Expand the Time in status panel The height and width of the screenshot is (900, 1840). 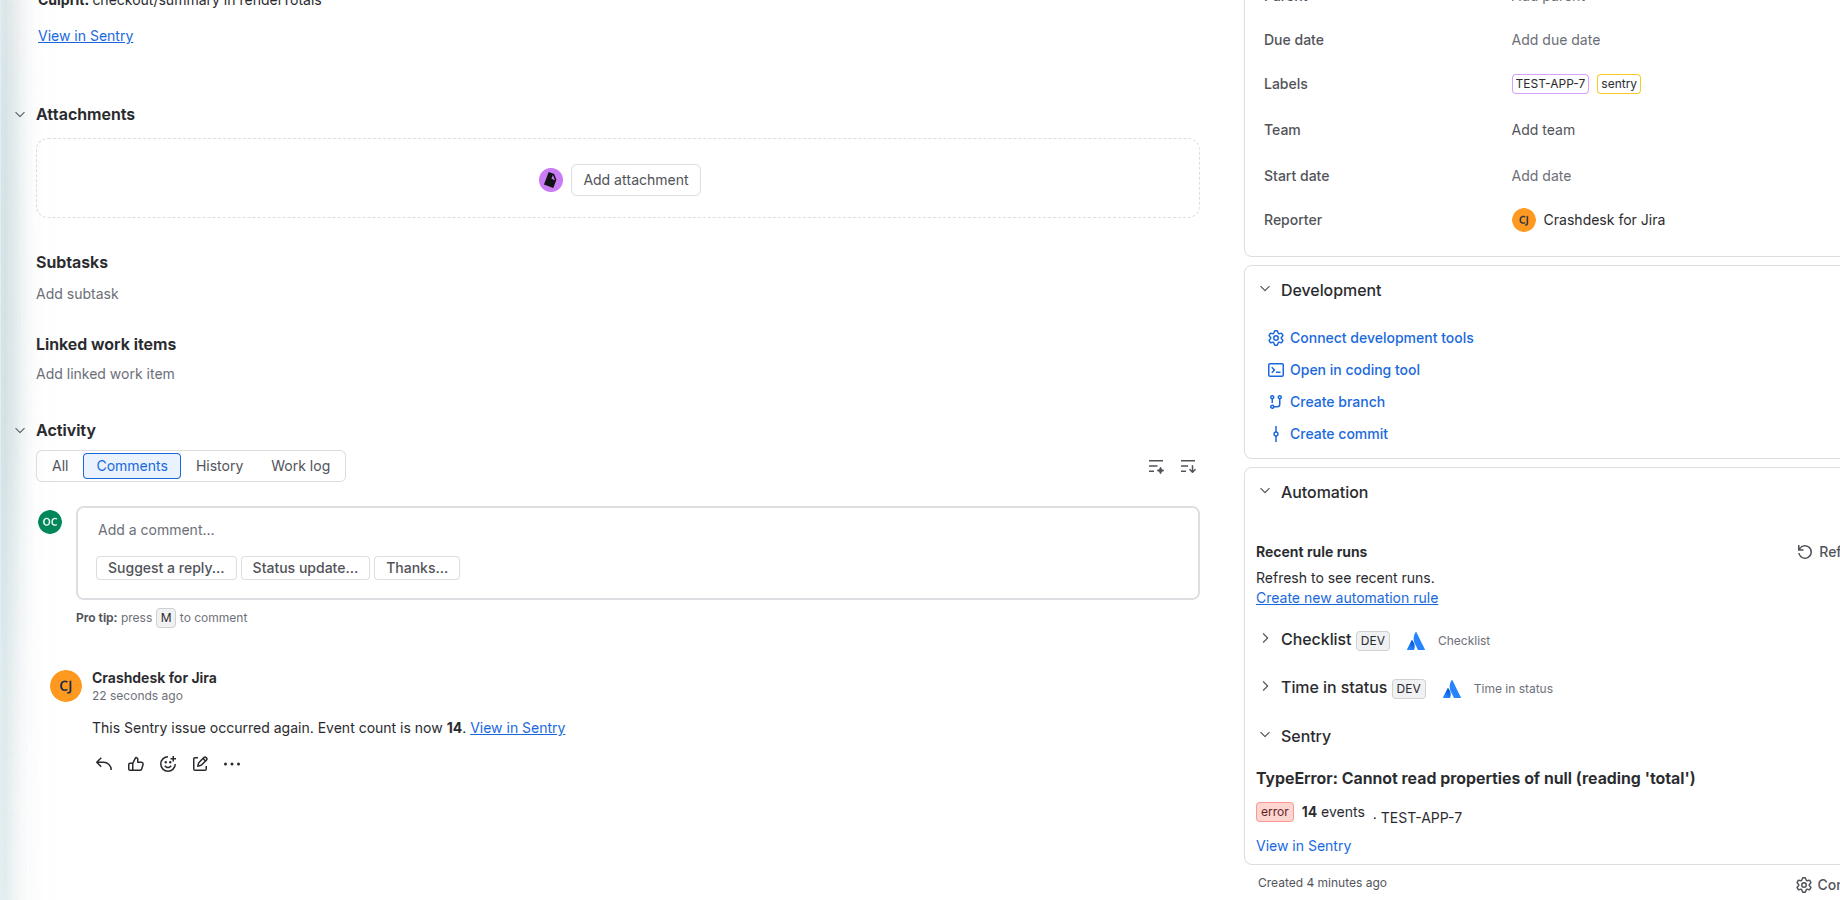[1265, 687]
